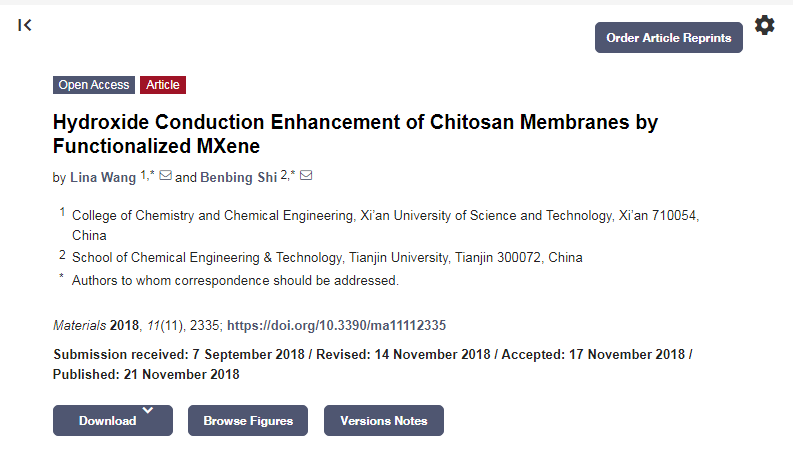Click affiliation superscript 2 after Benbing Shi
The height and width of the screenshot is (459, 793).
tap(284, 174)
